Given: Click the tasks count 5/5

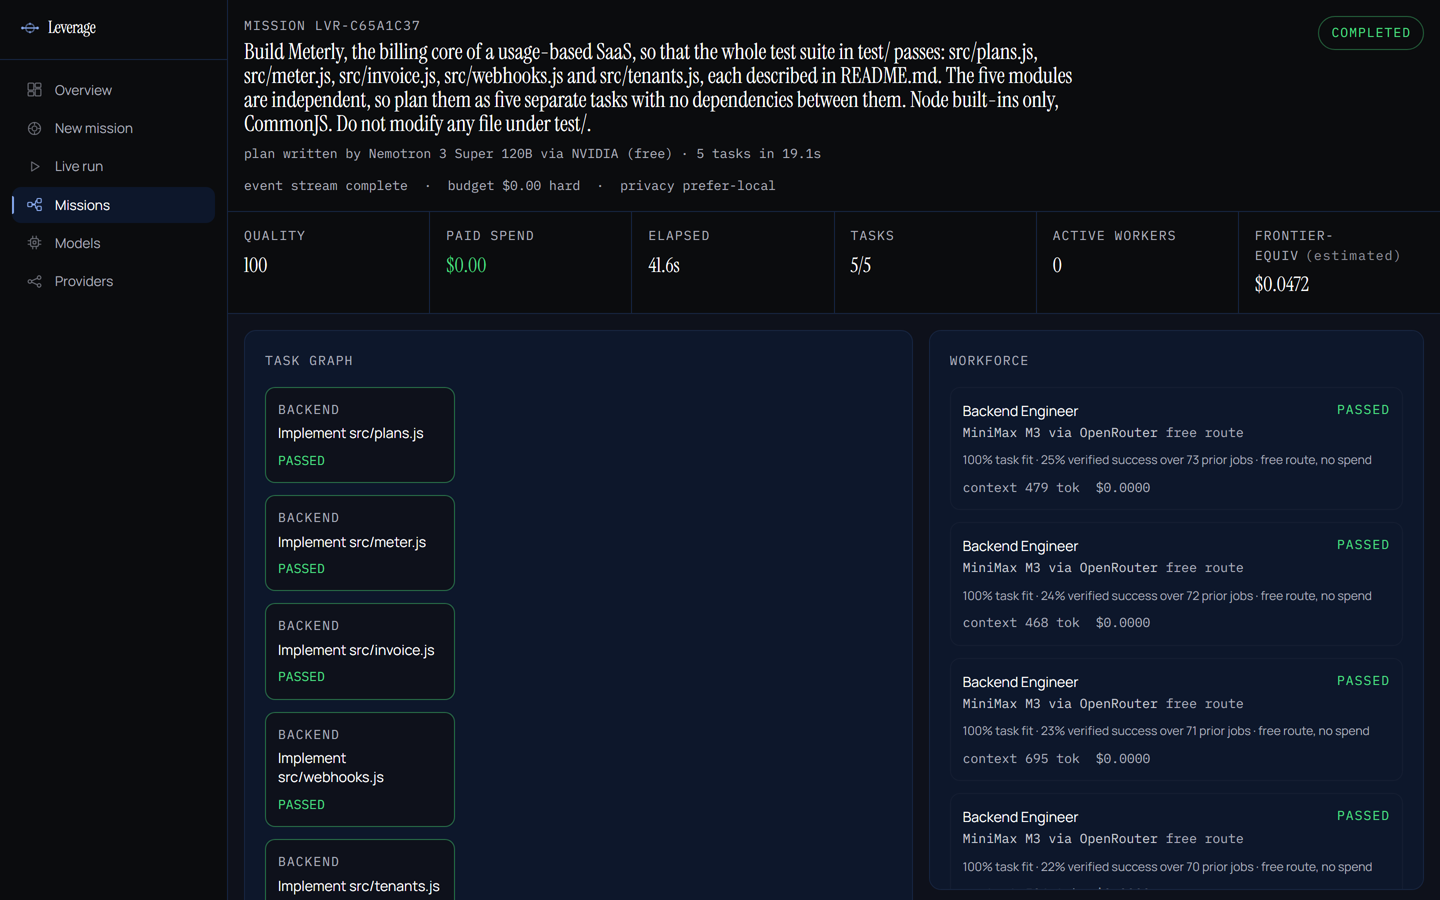Looking at the screenshot, I should [861, 265].
